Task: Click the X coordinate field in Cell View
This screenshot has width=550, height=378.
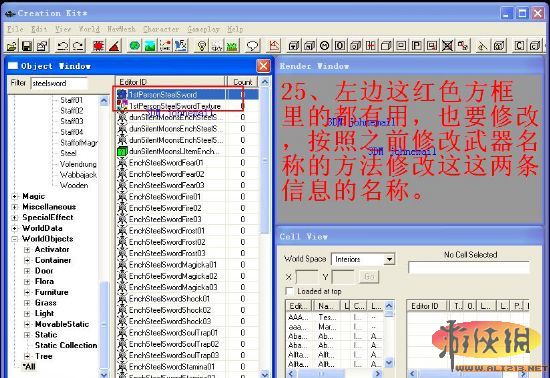Action: (307, 277)
